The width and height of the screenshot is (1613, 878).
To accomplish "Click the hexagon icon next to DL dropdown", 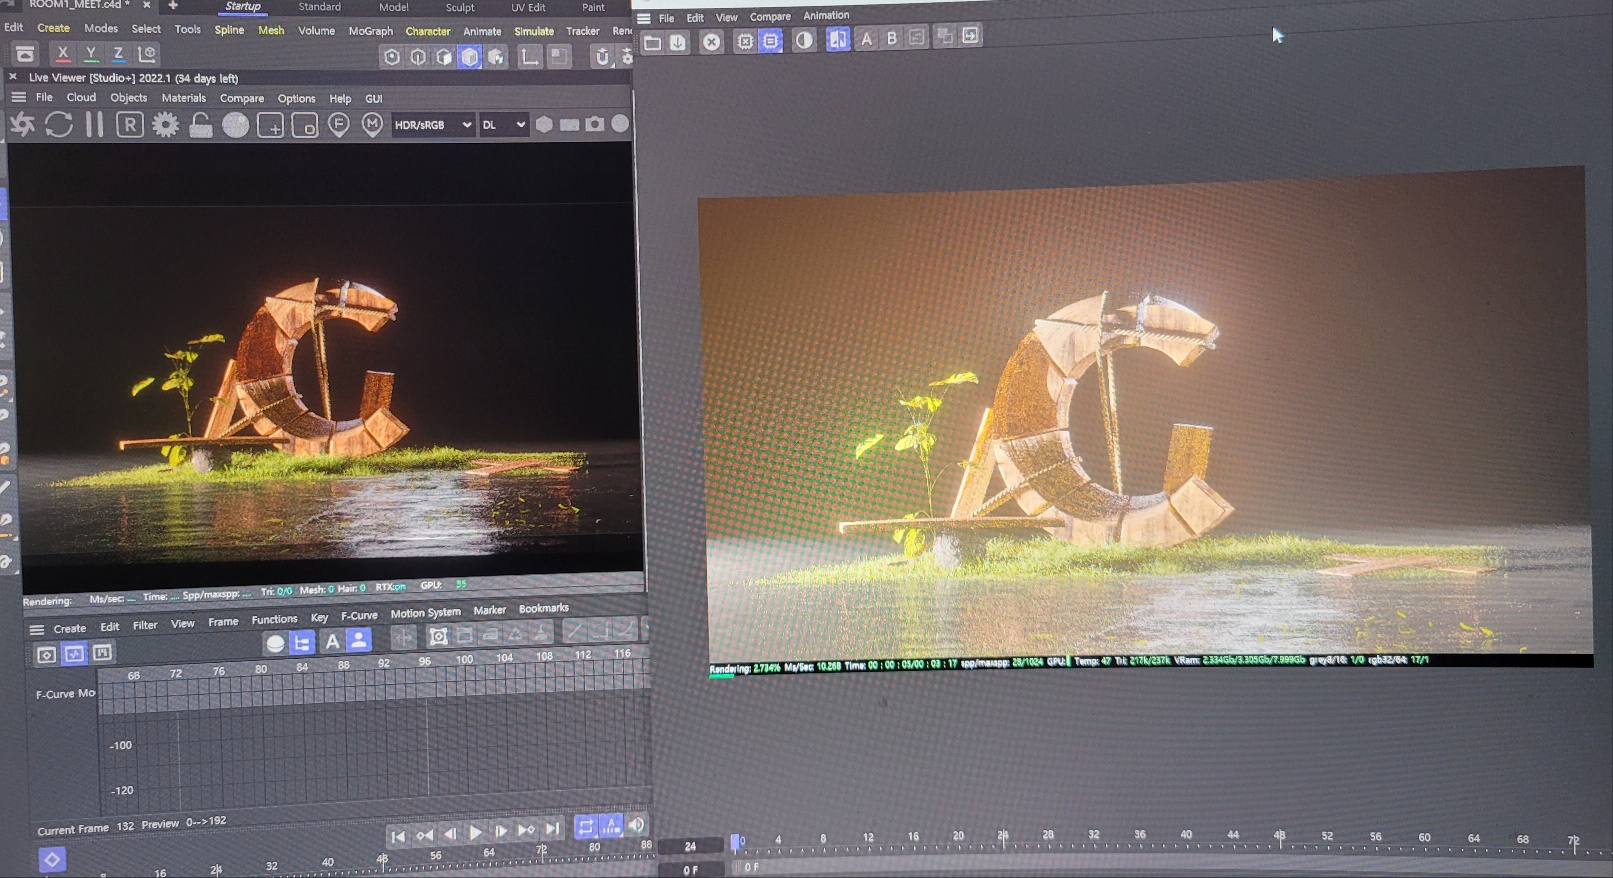I will click(x=544, y=124).
